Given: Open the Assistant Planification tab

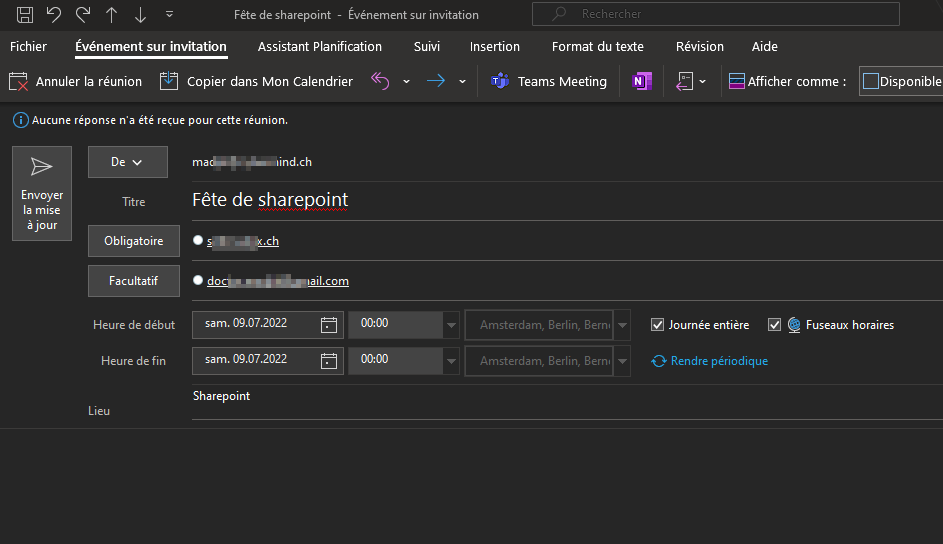Looking at the screenshot, I should point(319,47).
